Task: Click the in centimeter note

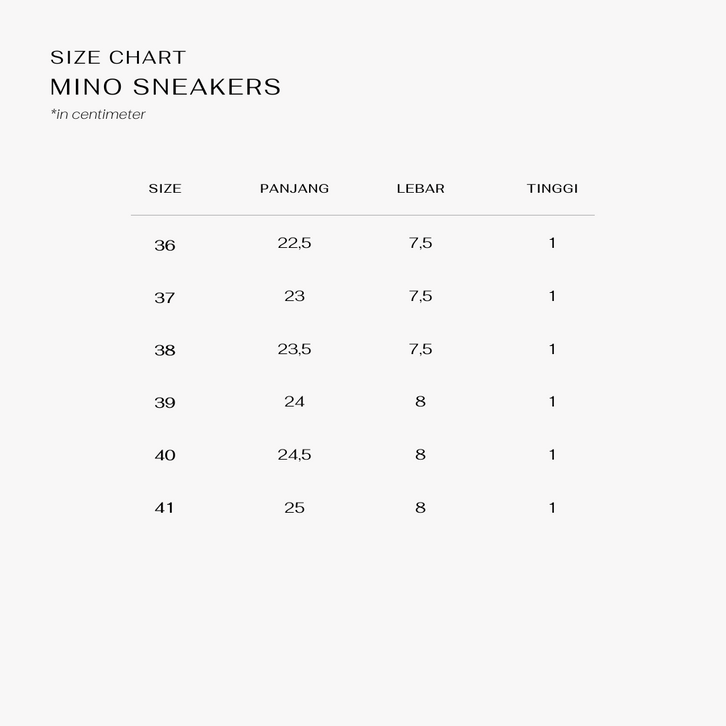Action: coord(98,114)
